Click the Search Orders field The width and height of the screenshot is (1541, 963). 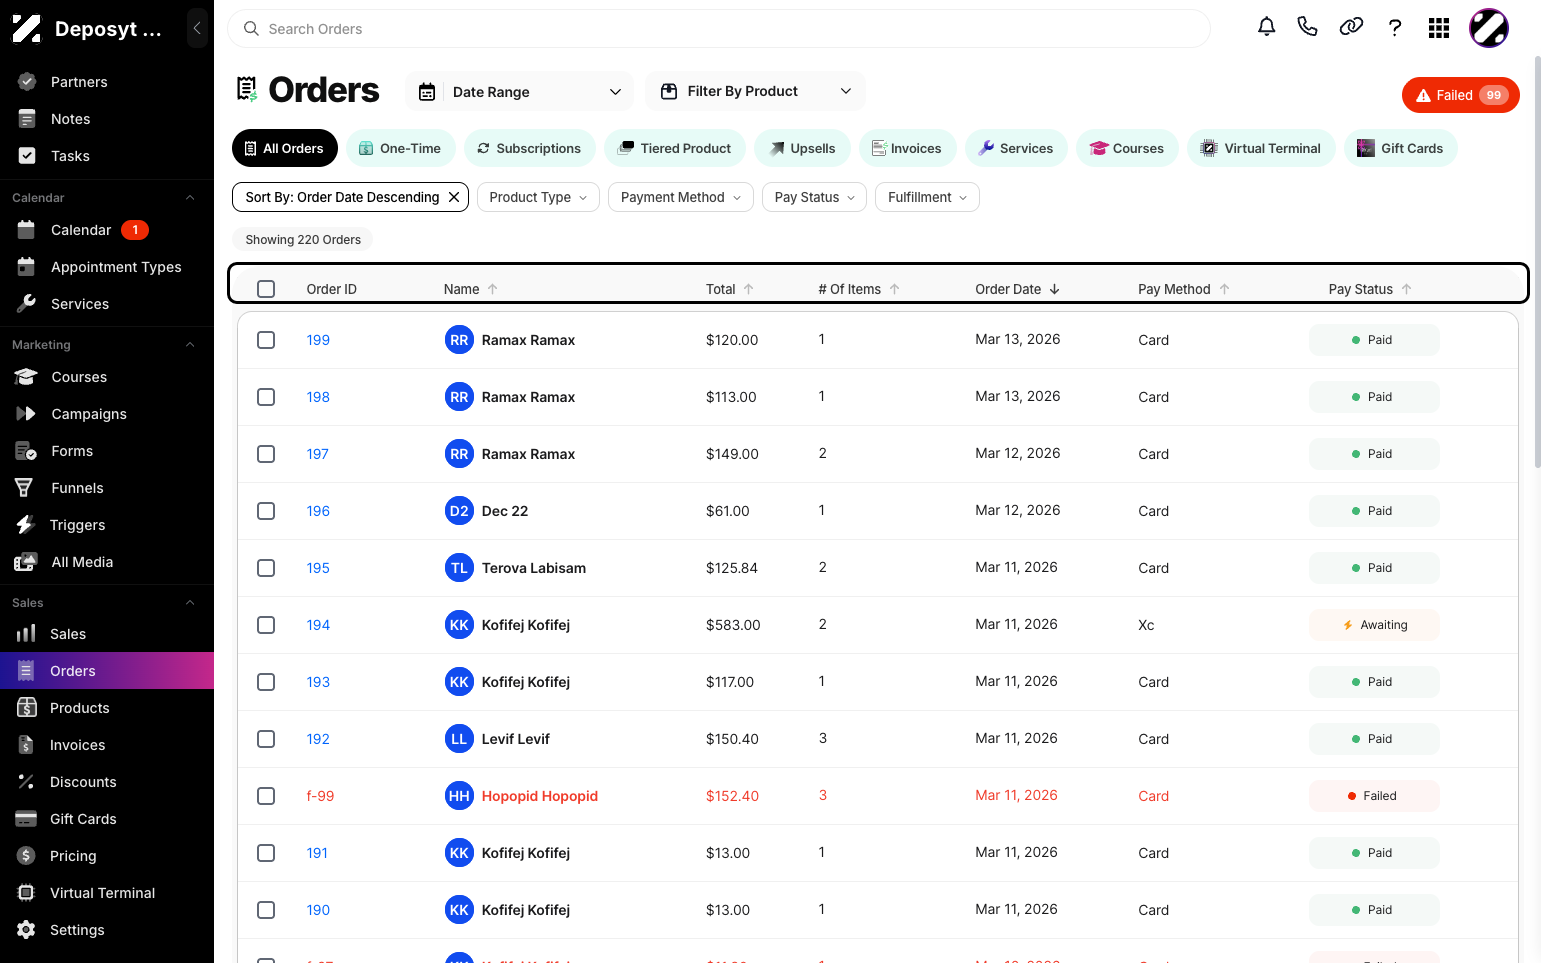[719, 29]
